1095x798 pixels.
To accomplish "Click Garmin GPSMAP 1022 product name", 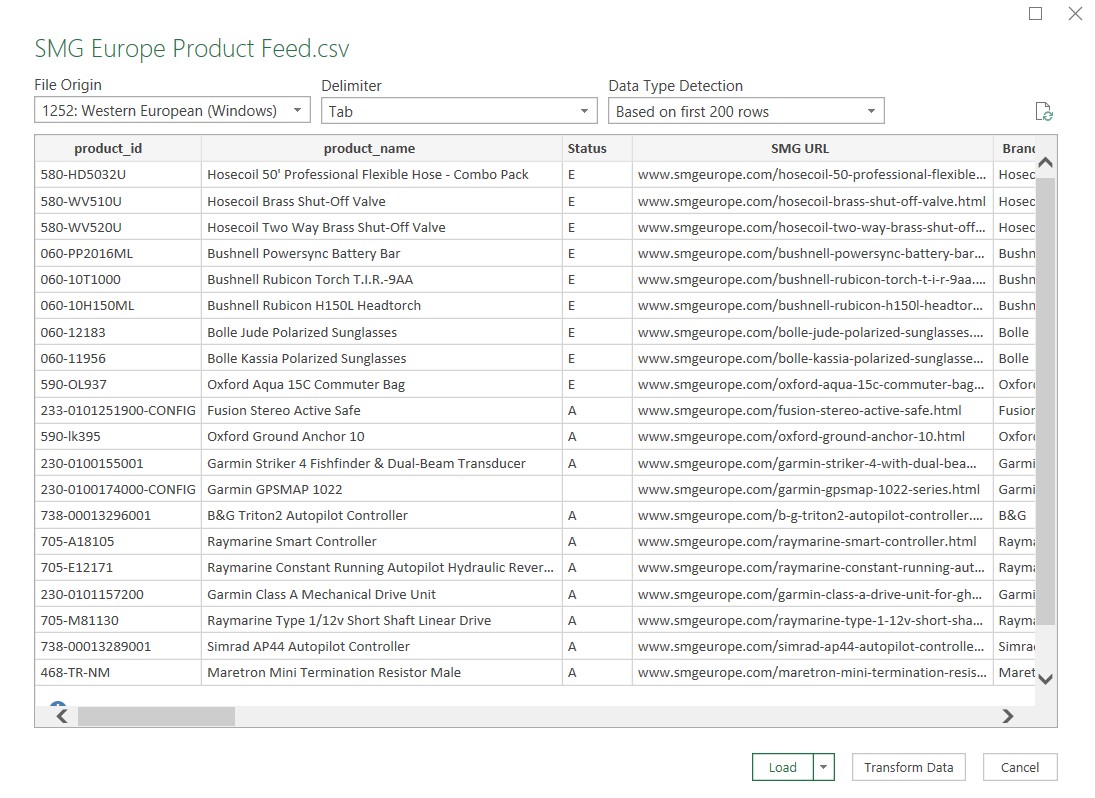I will (381, 489).
